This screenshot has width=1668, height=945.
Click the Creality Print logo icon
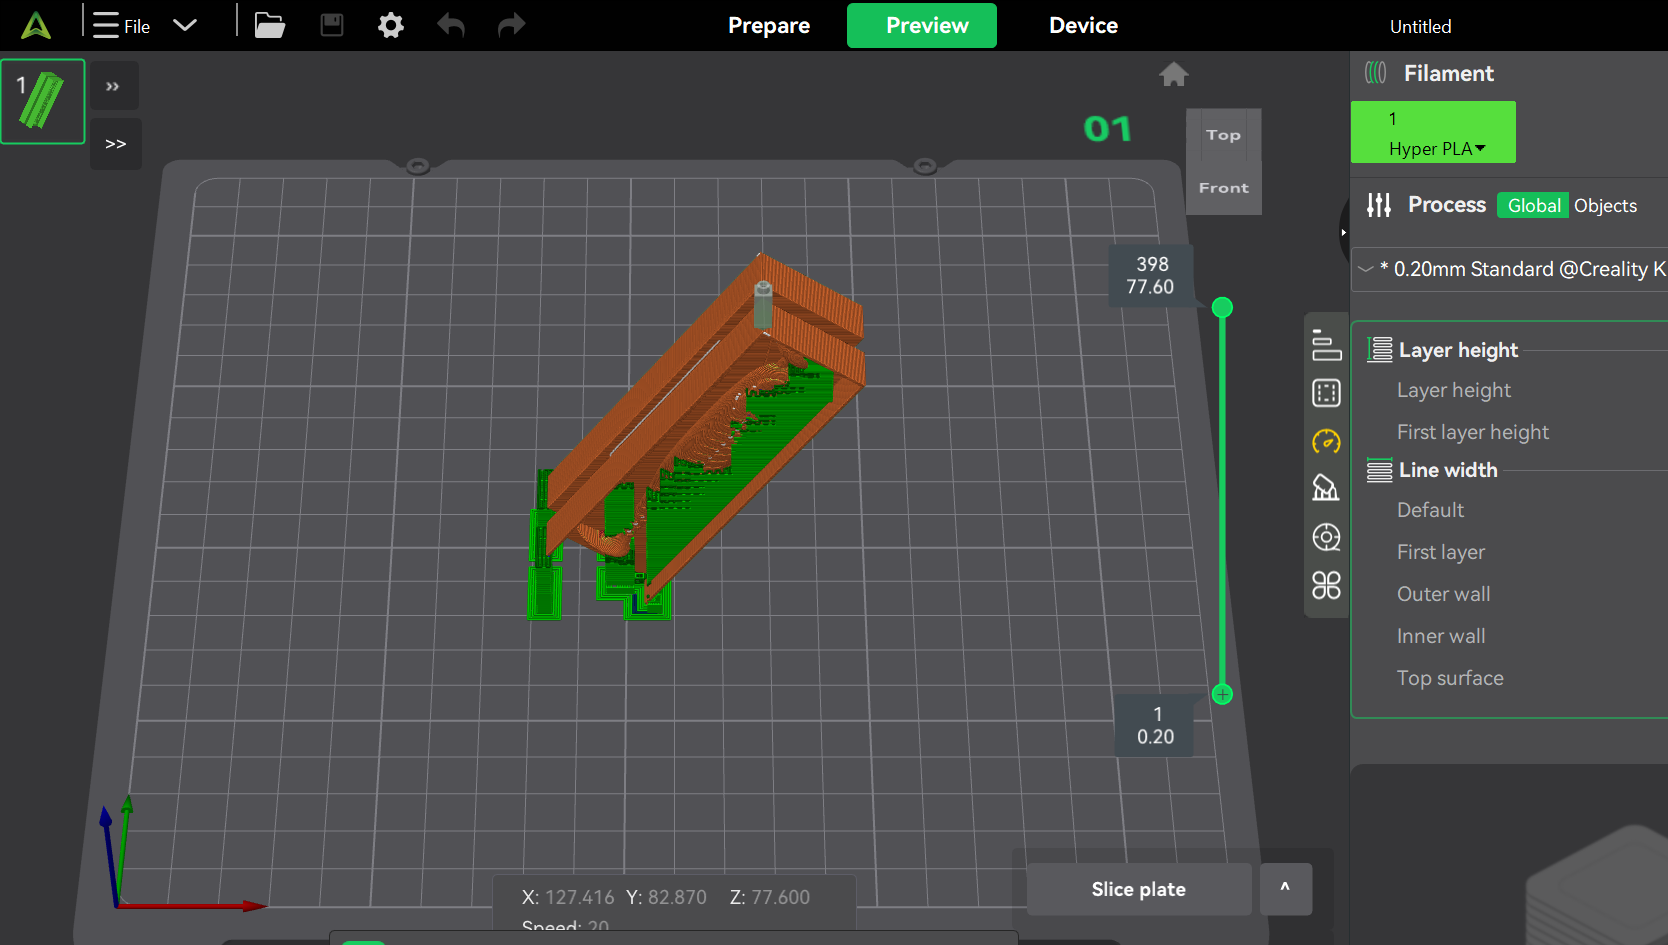point(36,25)
